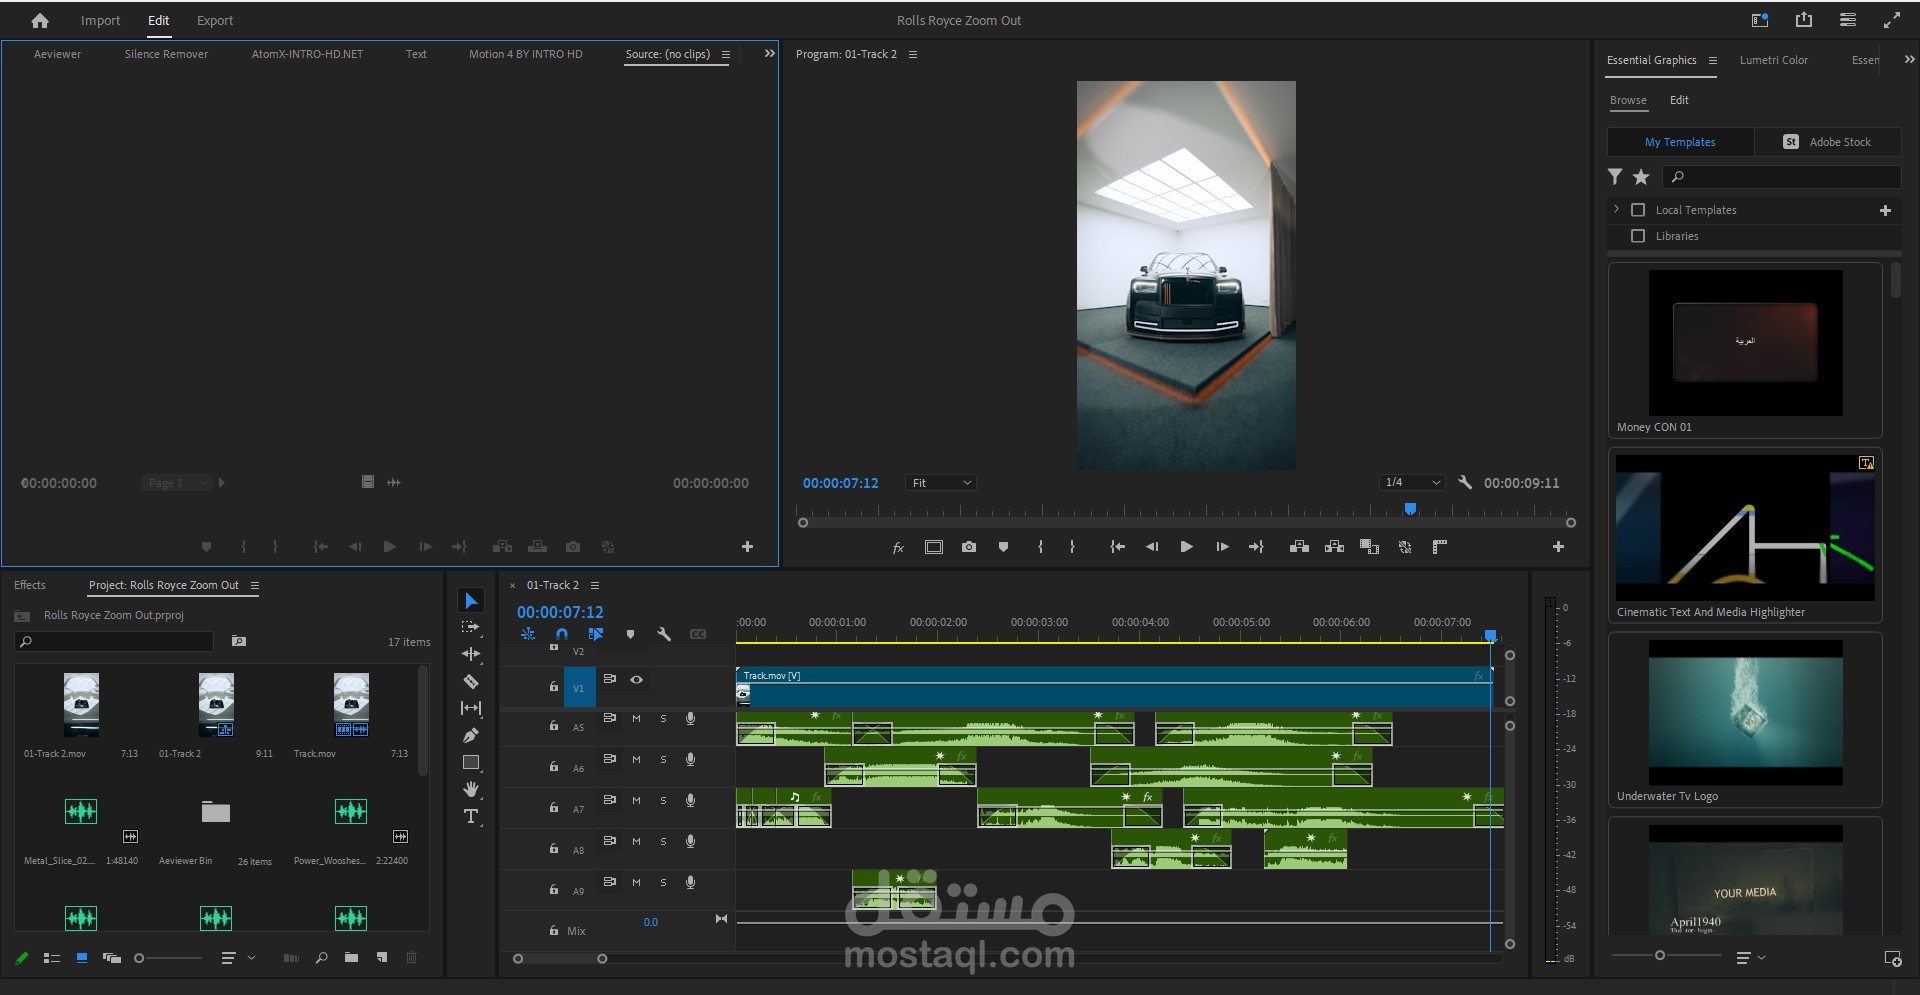Click New Item icon in Project panel

click(382, 958)
